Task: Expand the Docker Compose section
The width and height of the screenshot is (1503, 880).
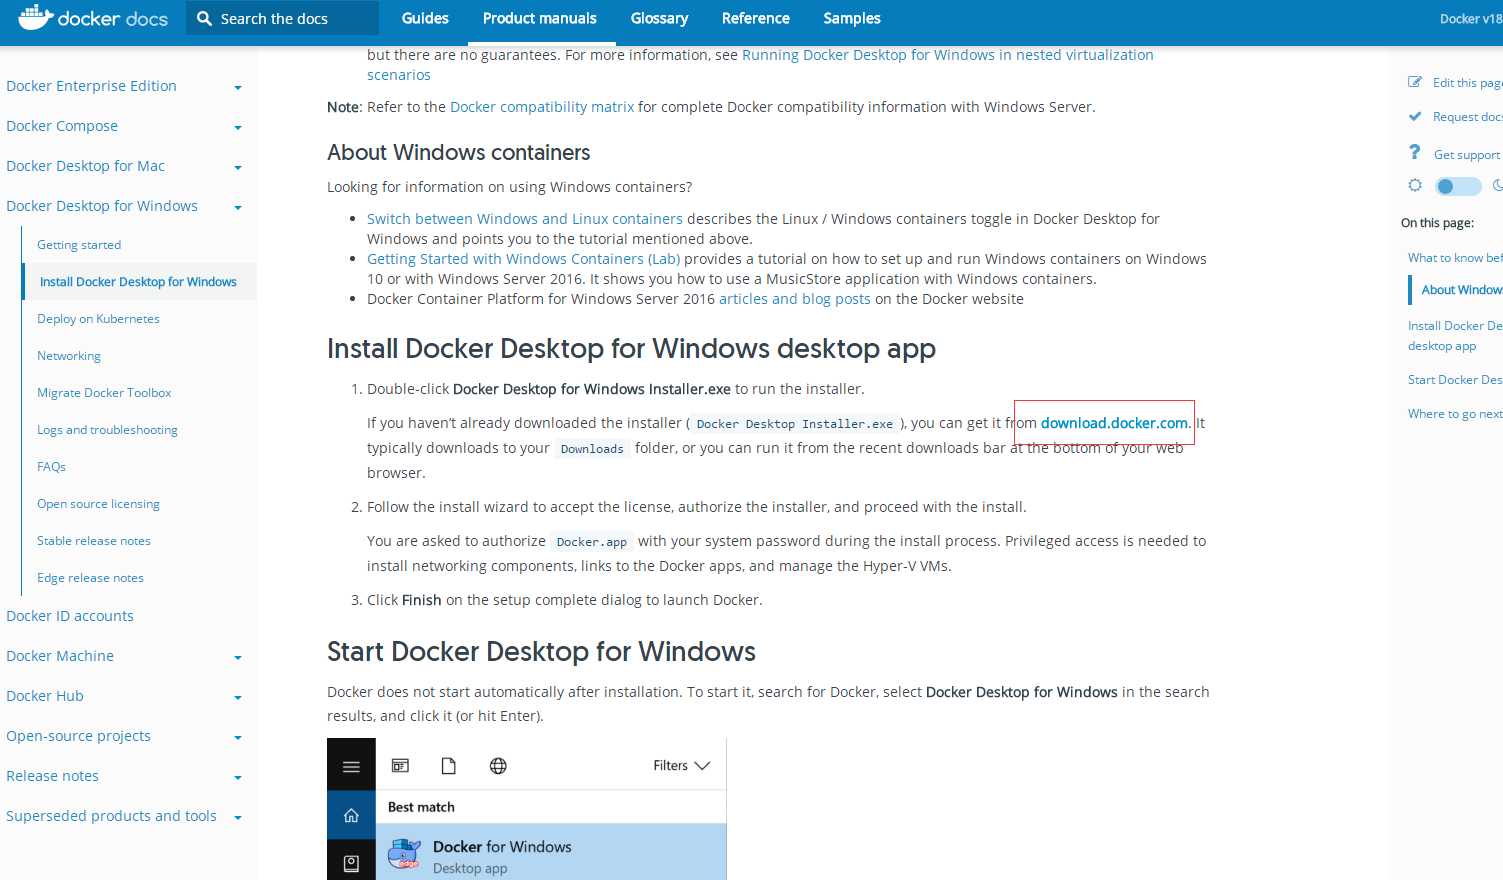Action: click(x=238, y=128)
